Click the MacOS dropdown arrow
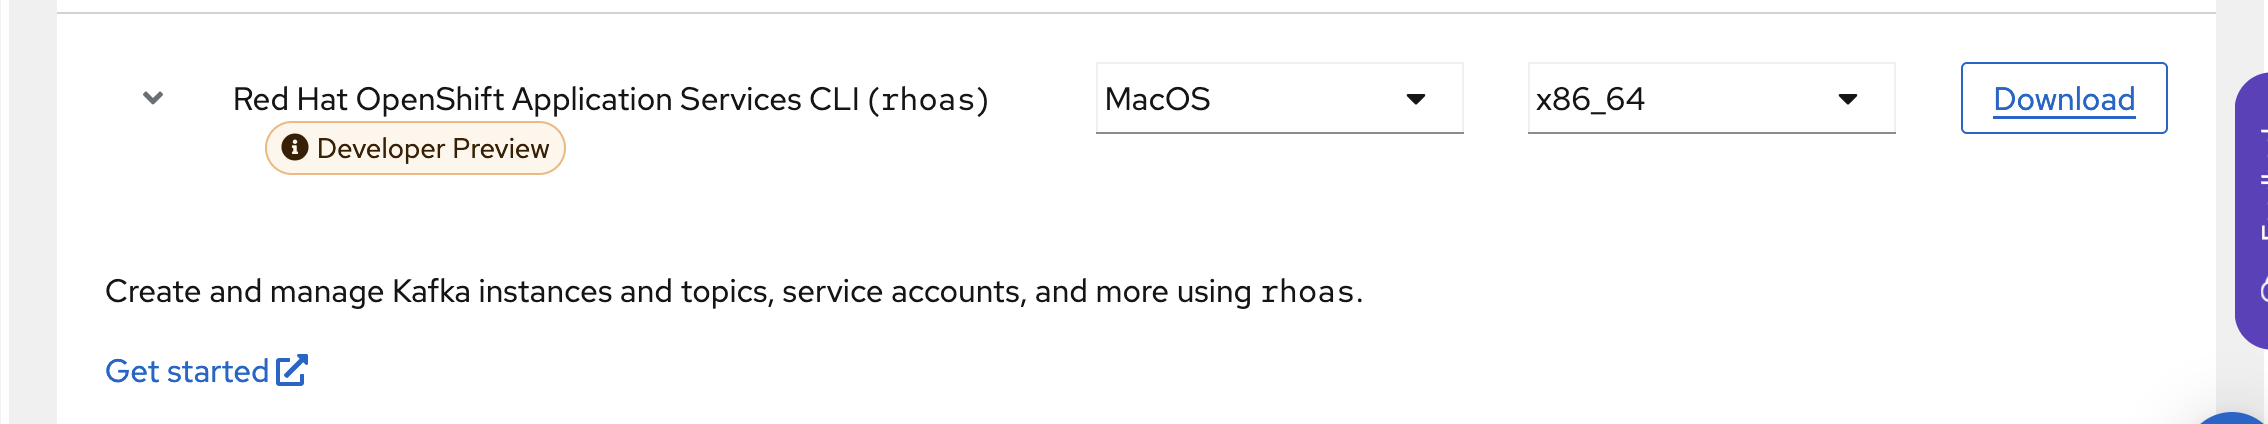The height and width of the screenshot is (424, 2268). click(x=1415, y=99)
